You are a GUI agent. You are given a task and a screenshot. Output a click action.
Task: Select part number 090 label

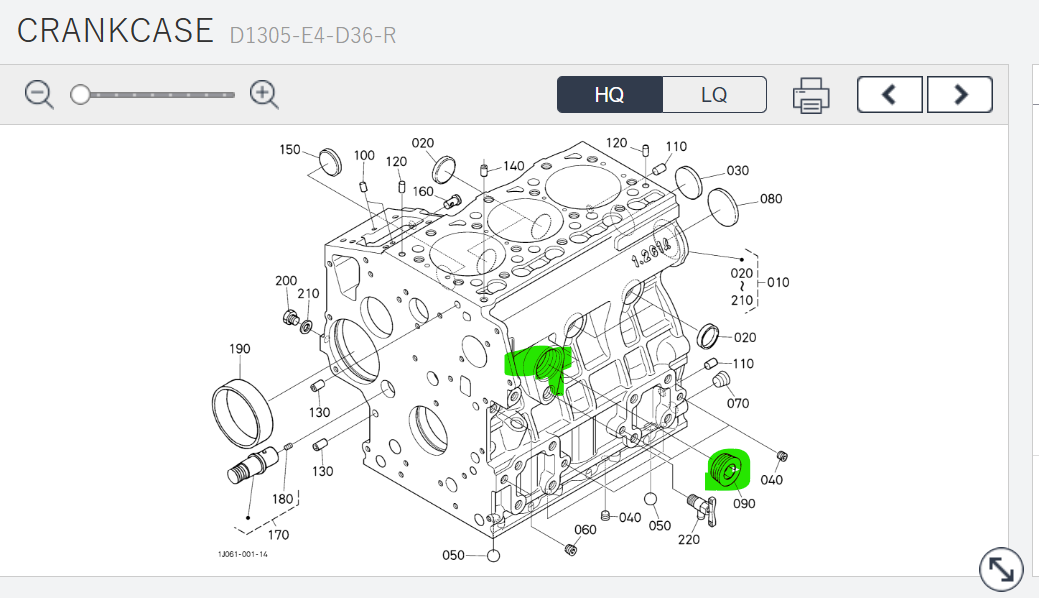coord(744,504)
